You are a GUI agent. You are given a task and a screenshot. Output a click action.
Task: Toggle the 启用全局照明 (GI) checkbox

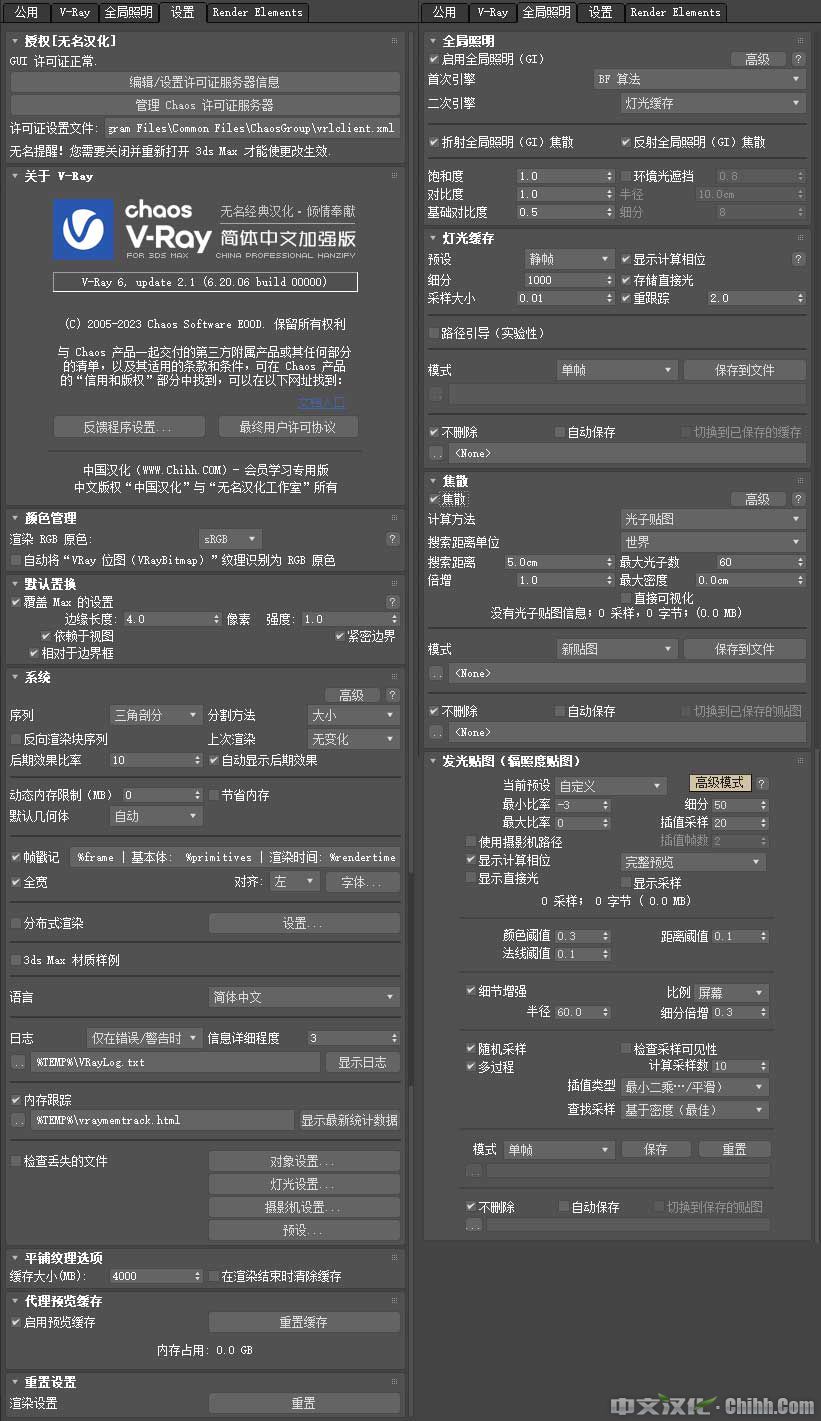pos(434,59)
